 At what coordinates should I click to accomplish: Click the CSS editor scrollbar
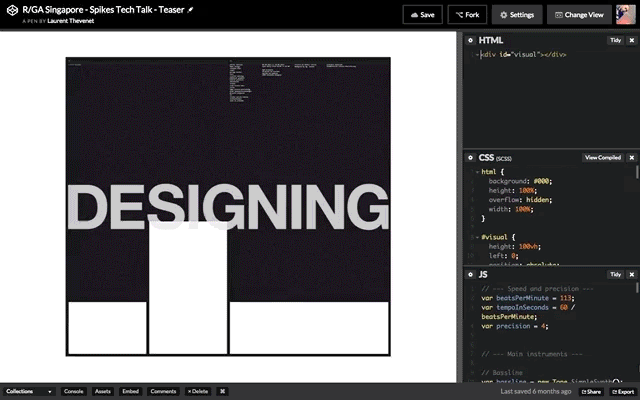coord(637,172)
